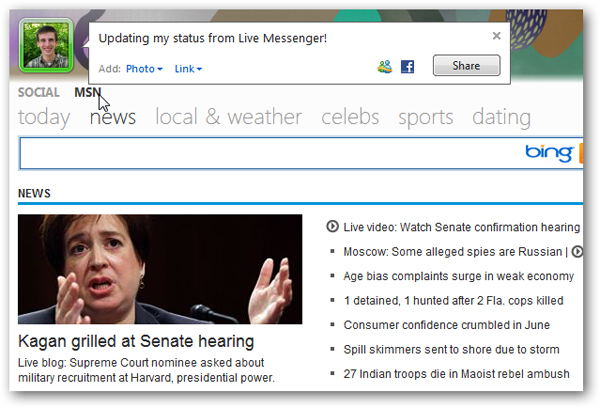600x408 pixels.
Task: Close the status update box
Action: 496,36
